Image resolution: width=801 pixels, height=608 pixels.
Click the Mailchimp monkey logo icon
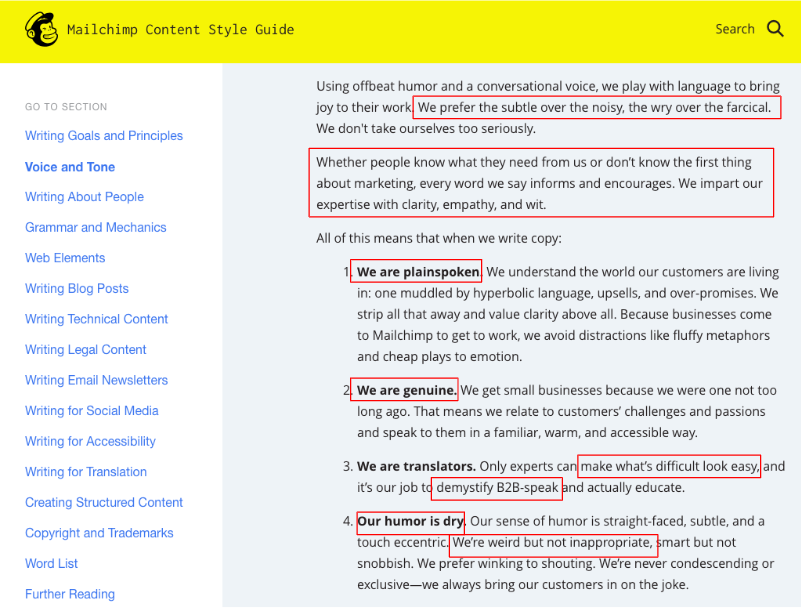click(x=41, y=29)
